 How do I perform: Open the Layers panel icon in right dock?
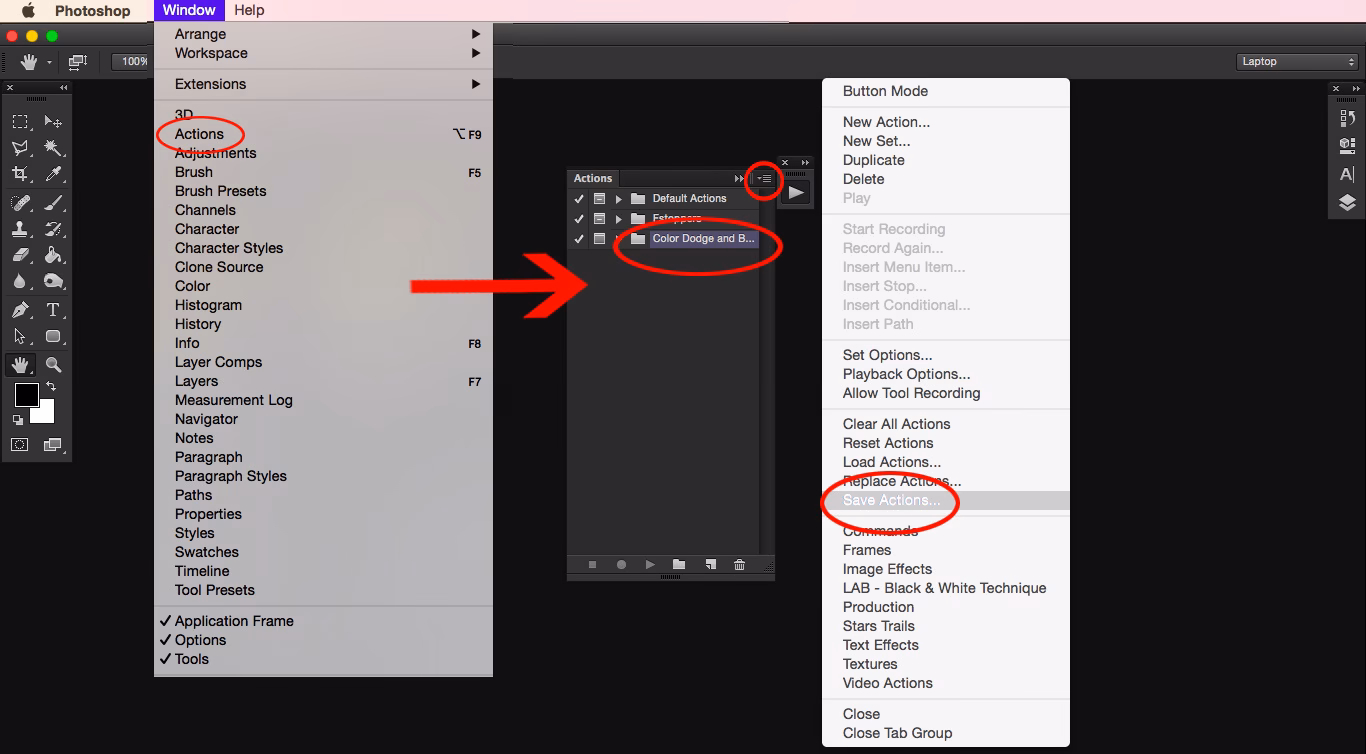point(1347,203)
